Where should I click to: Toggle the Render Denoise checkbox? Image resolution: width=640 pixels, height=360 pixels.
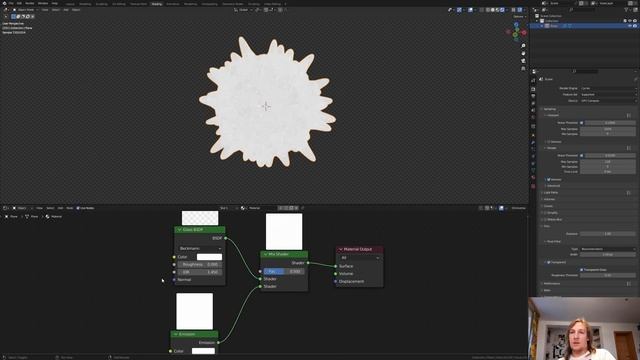[549, 180]
